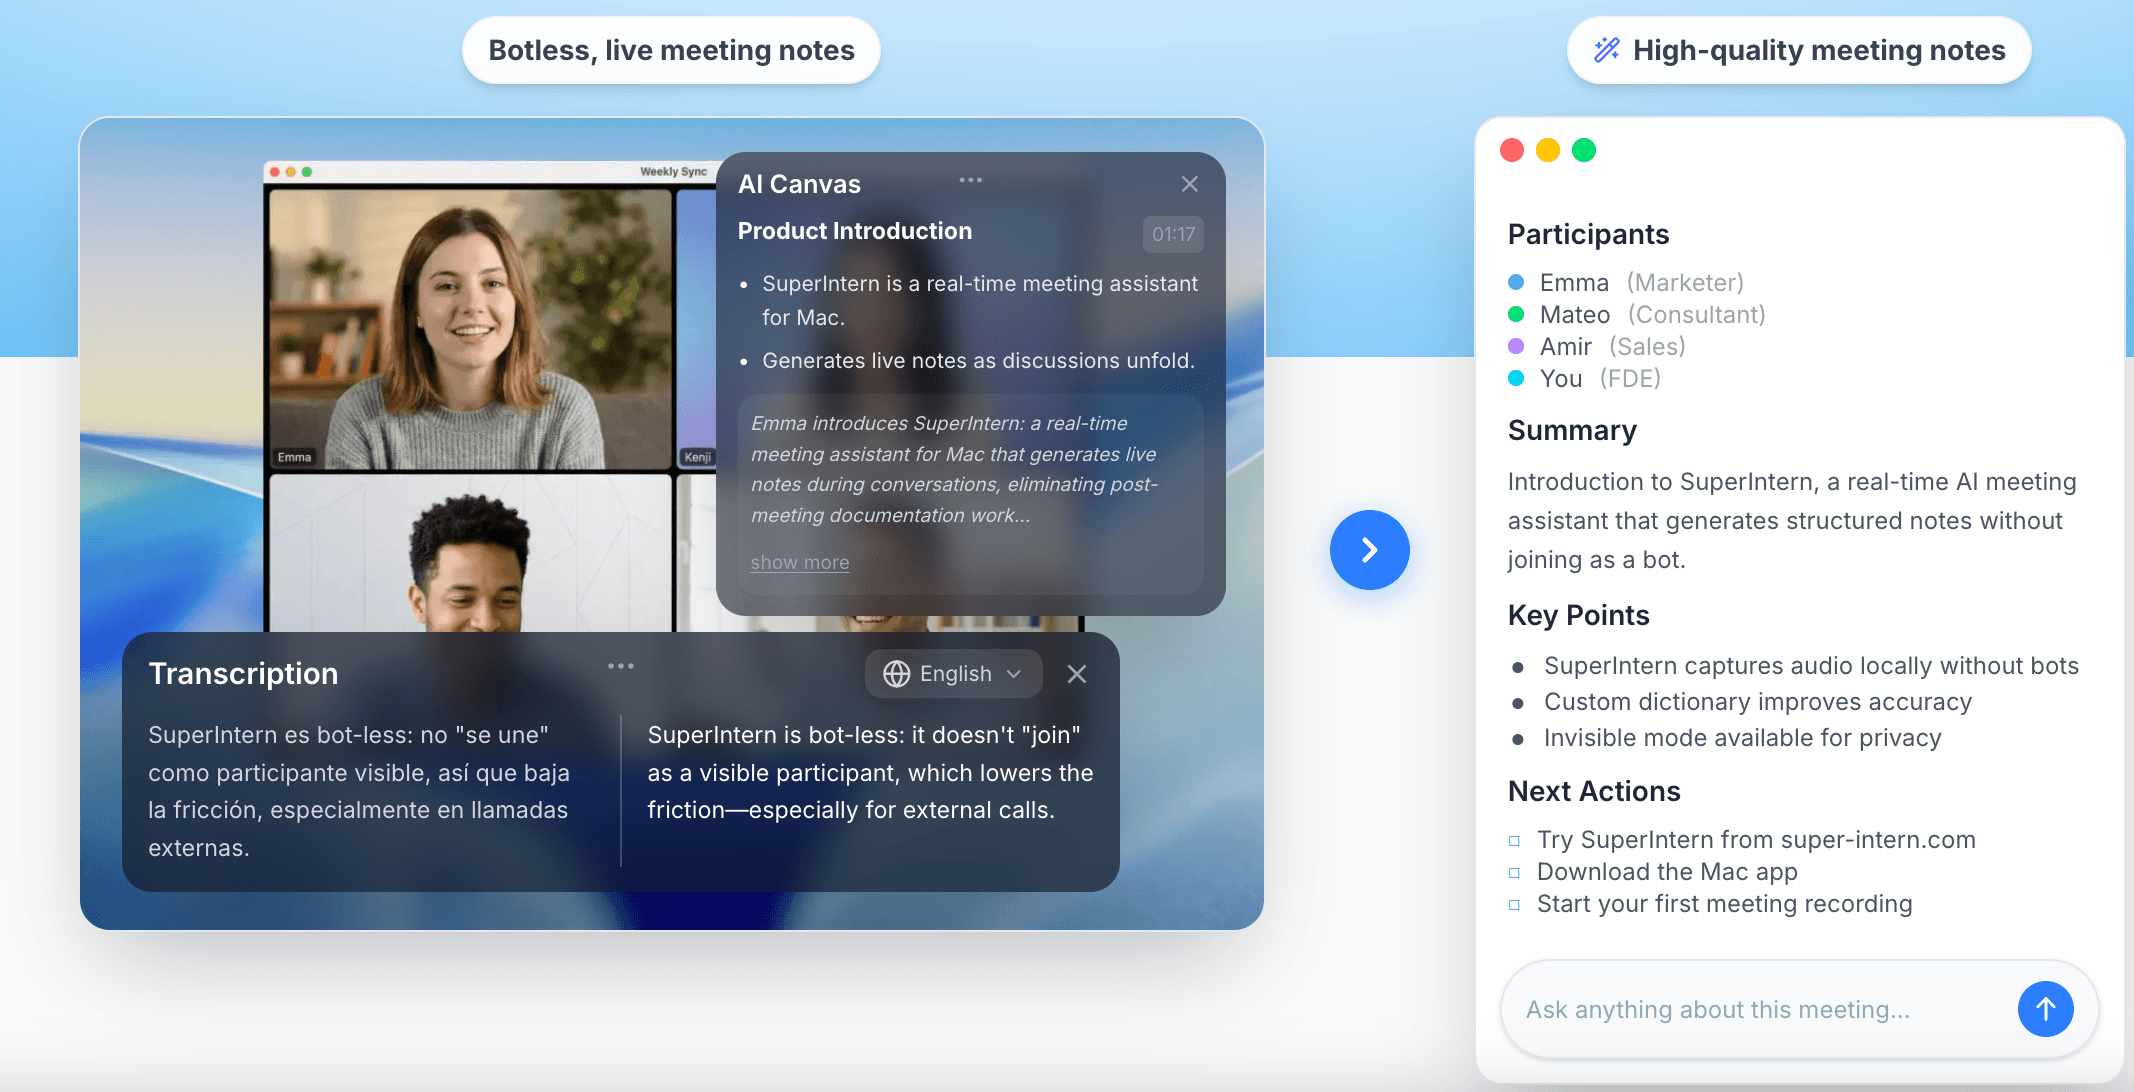Click the AI Canvas panel title

[x=799, y=184]
